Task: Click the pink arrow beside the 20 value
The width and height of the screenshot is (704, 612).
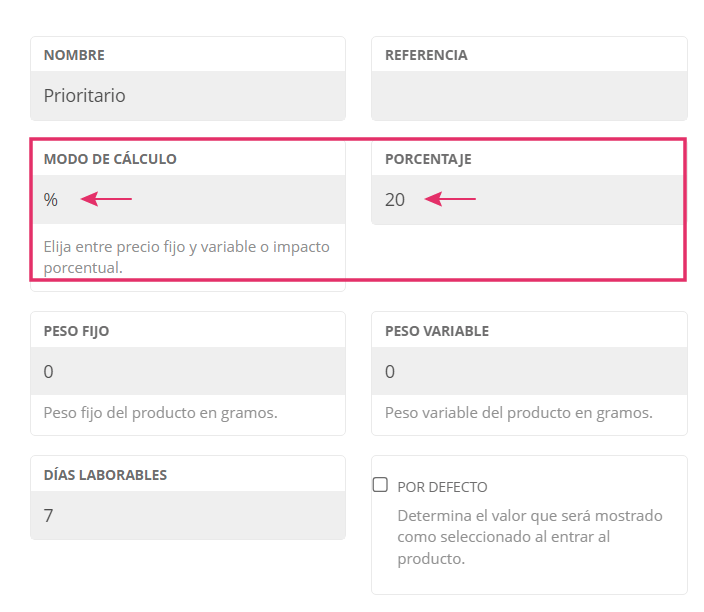Action: pyautogui.click(x=450, y=199)
